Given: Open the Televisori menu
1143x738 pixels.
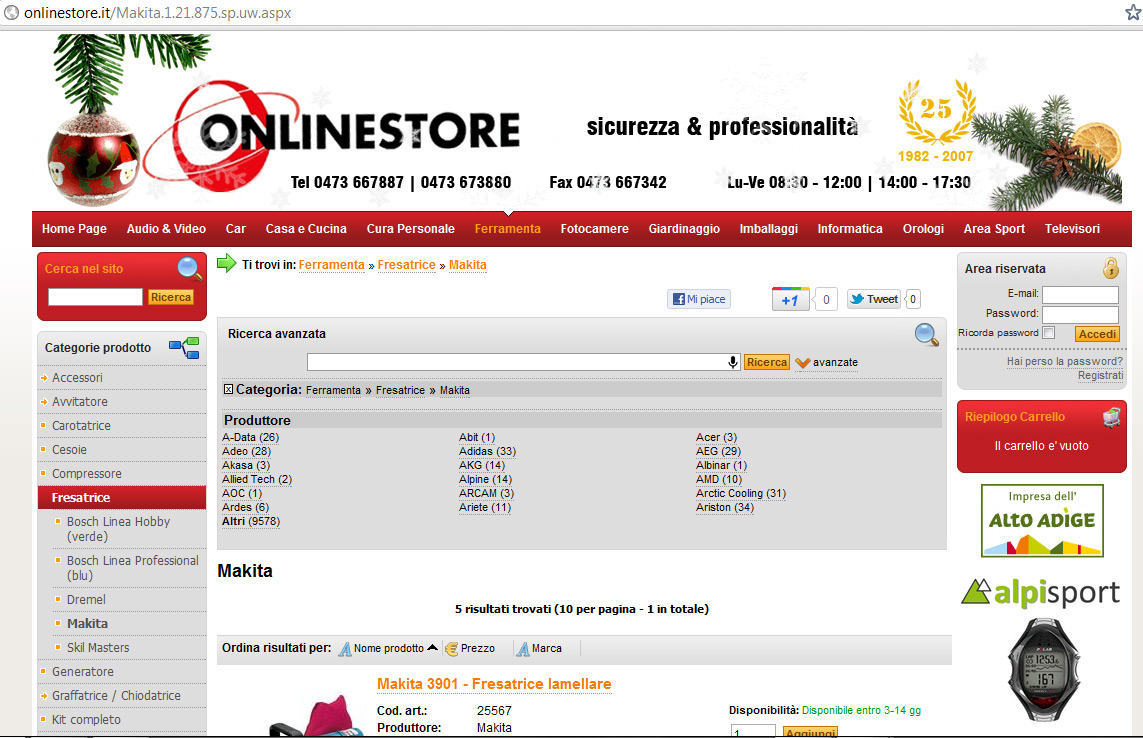Looking at the screenshot, I should (x=1072, y=229).
